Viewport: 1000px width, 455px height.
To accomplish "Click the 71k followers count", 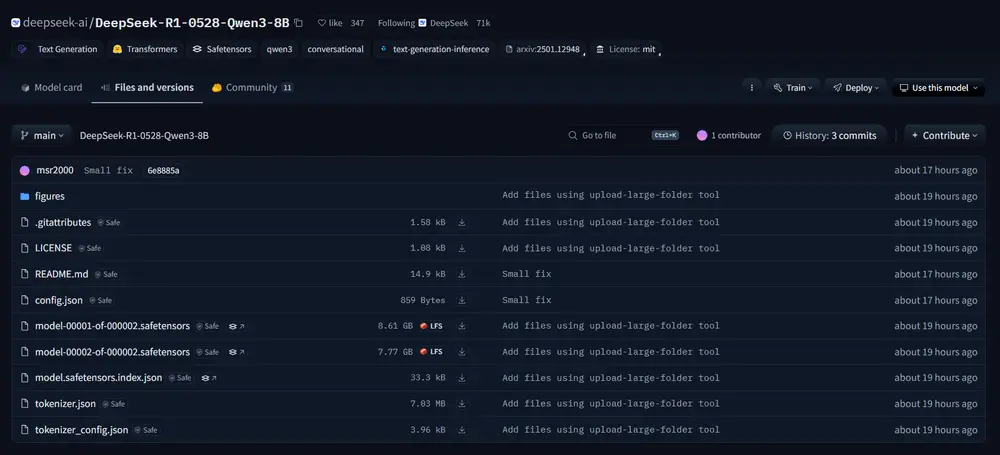I will coord(483,23).
